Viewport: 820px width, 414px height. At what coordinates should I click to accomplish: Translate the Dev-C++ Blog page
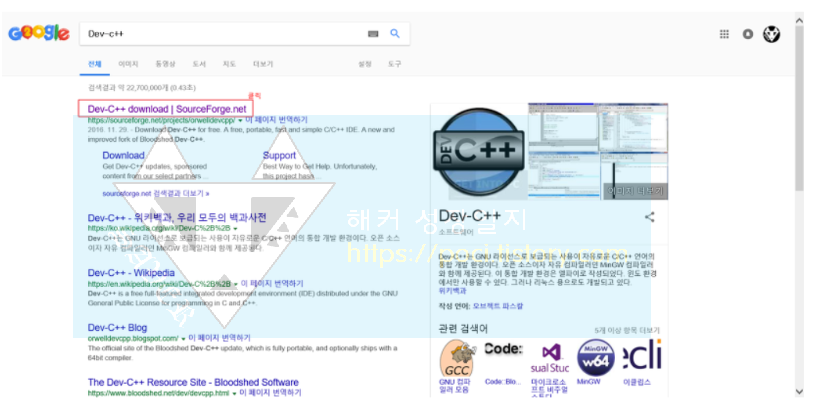tap(219, 338)
